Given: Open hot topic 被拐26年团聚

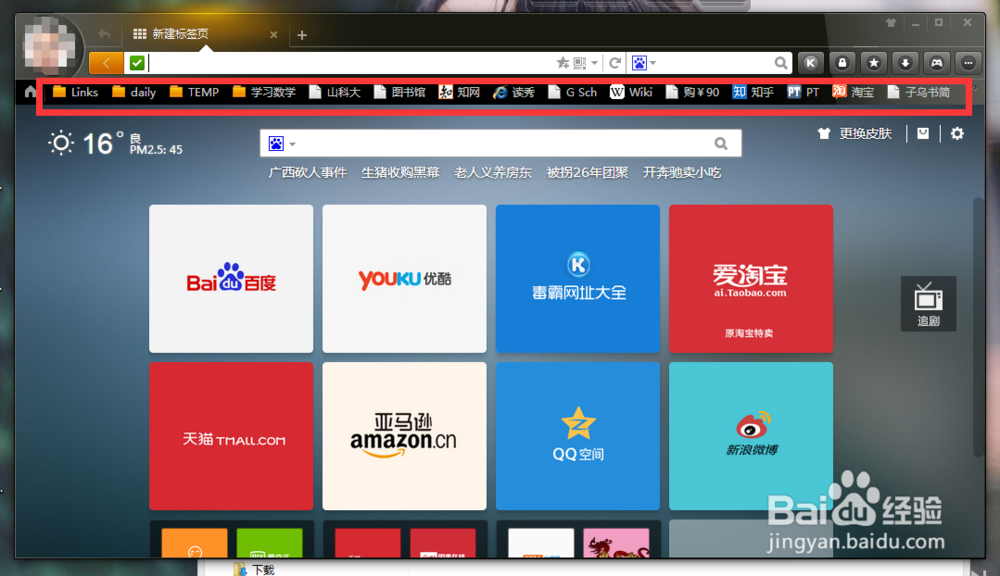Looking at the screenshot, I should point(587,172).
